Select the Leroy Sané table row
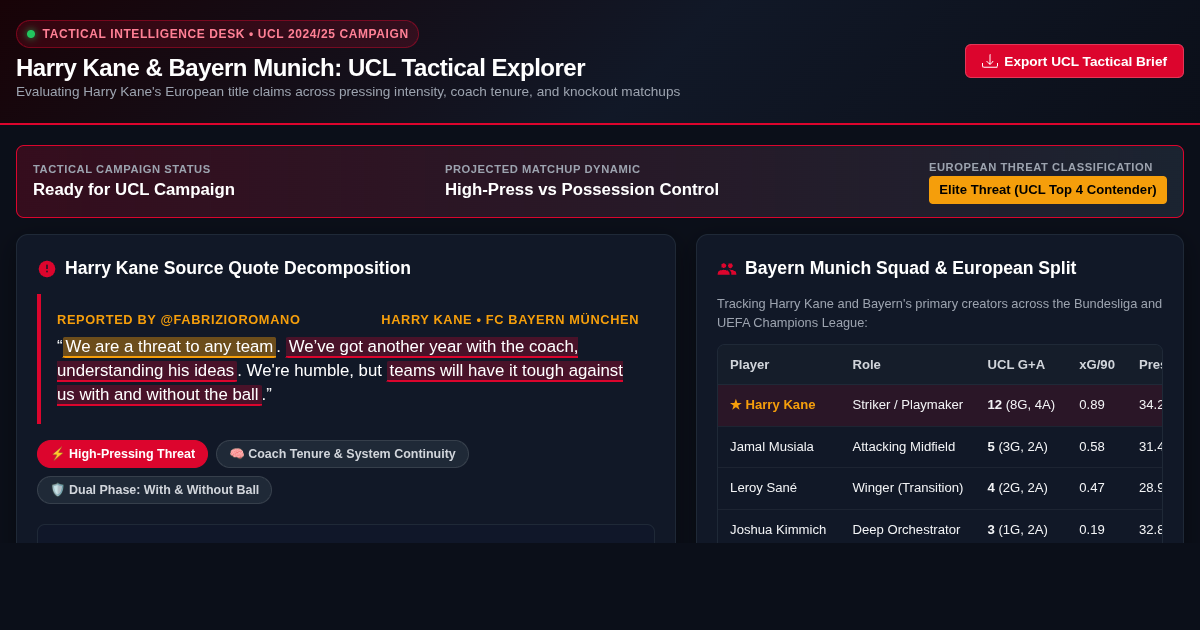 (940, 488)
